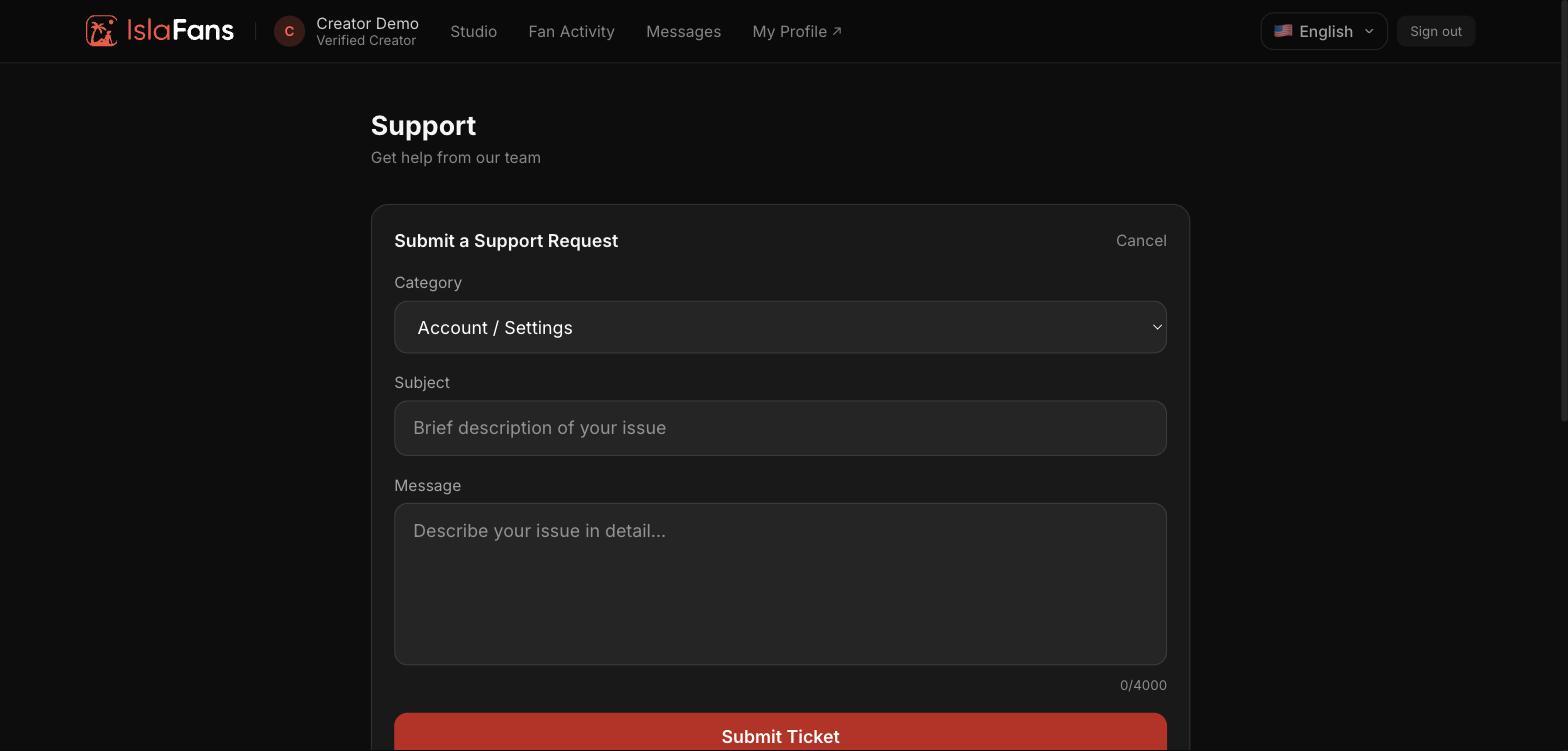Click the 'Get help from our team' subtitle
1568x751 pixels.
coord(456,157)
